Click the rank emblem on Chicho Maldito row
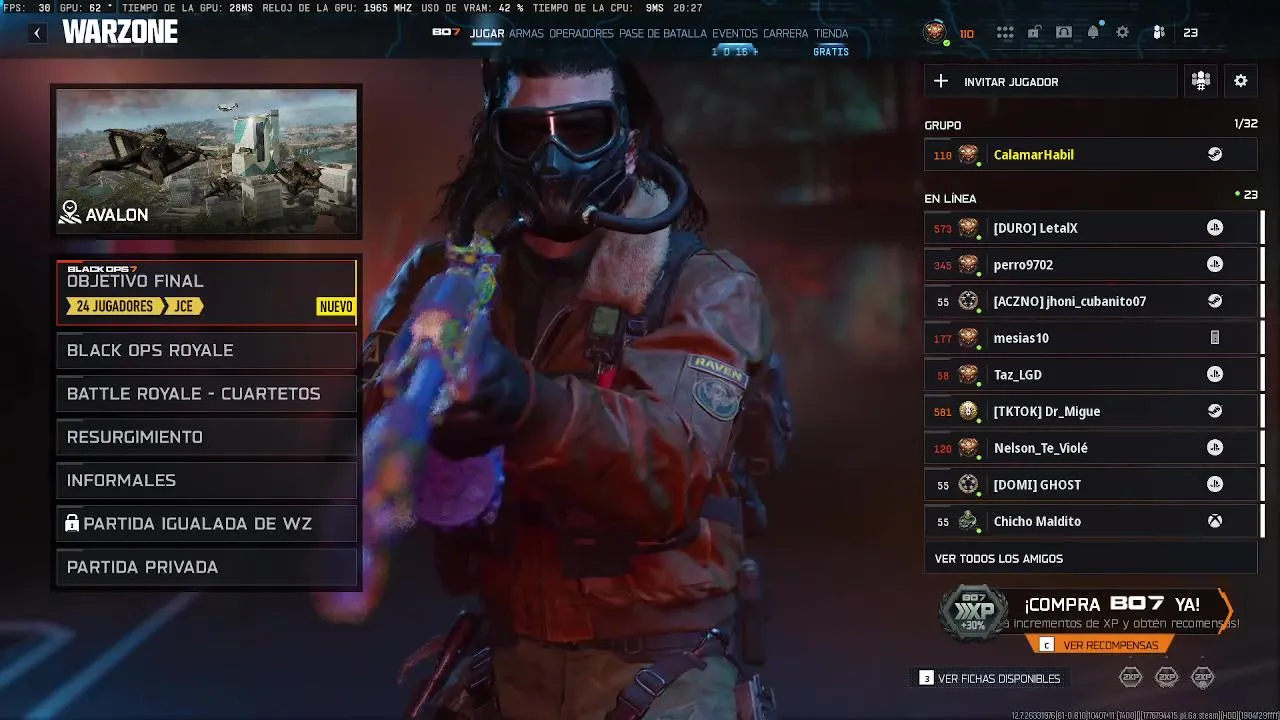This screenshot has width=1280, height=720. pos(968,521)
